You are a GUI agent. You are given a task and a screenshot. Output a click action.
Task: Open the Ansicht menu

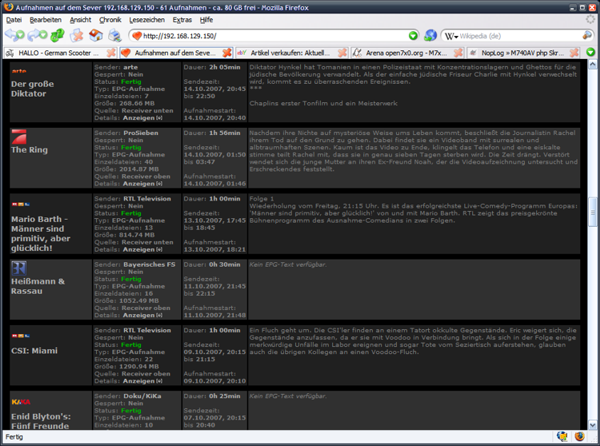(80, 20)
